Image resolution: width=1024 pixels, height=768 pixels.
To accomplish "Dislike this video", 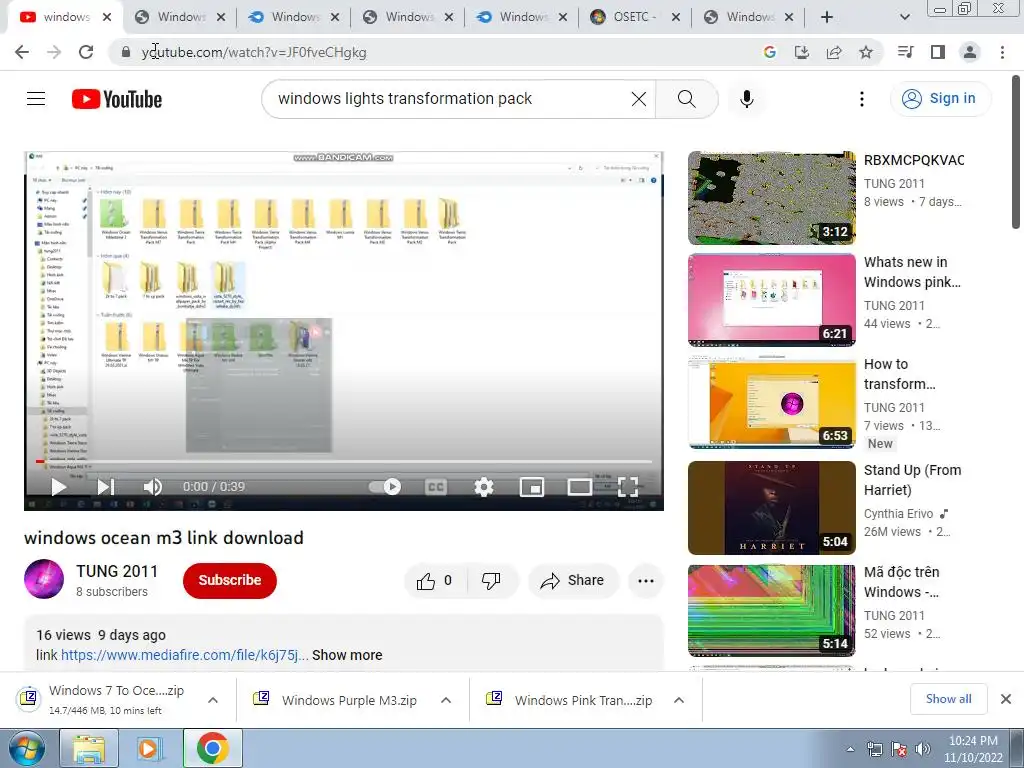I will click(491, 581).
